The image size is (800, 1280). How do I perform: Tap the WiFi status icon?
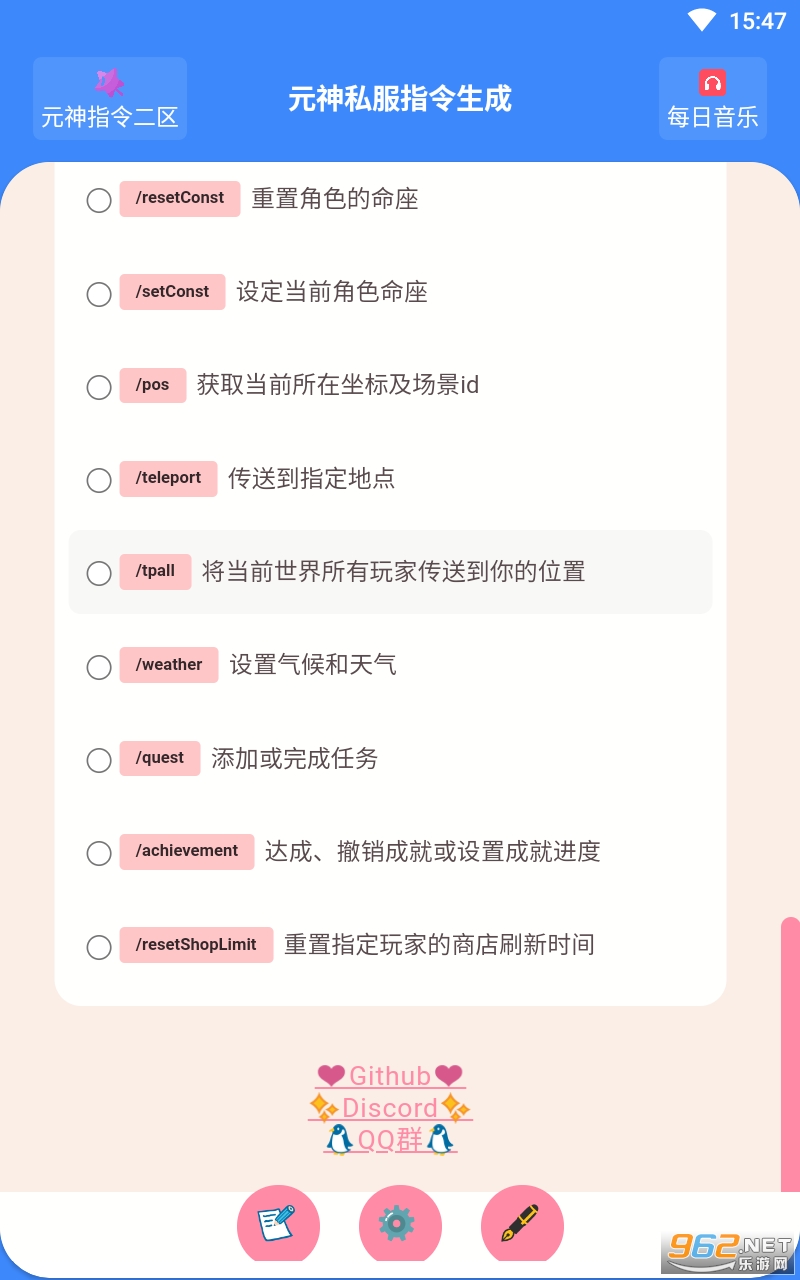click(x=702, y=20)
